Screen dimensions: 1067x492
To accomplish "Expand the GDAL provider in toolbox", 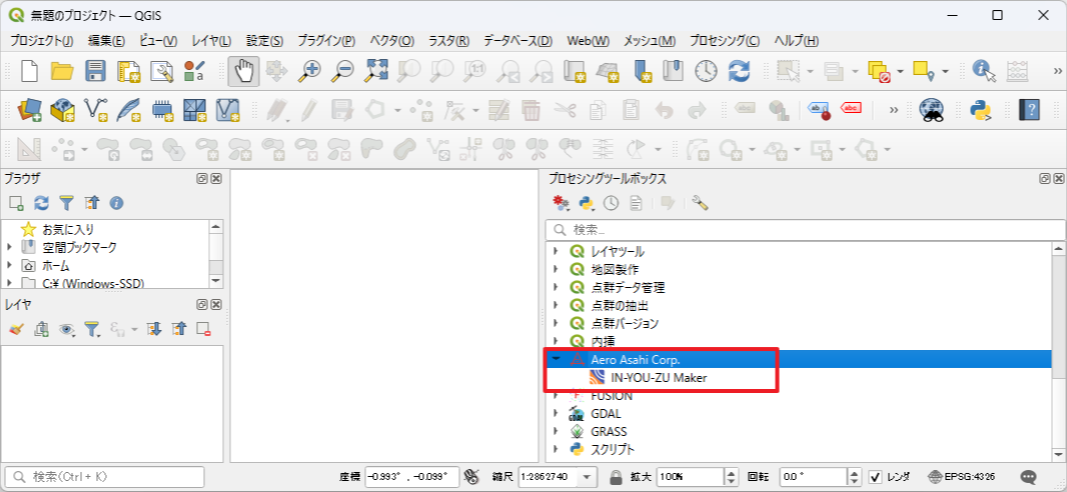I will (556, 413).
